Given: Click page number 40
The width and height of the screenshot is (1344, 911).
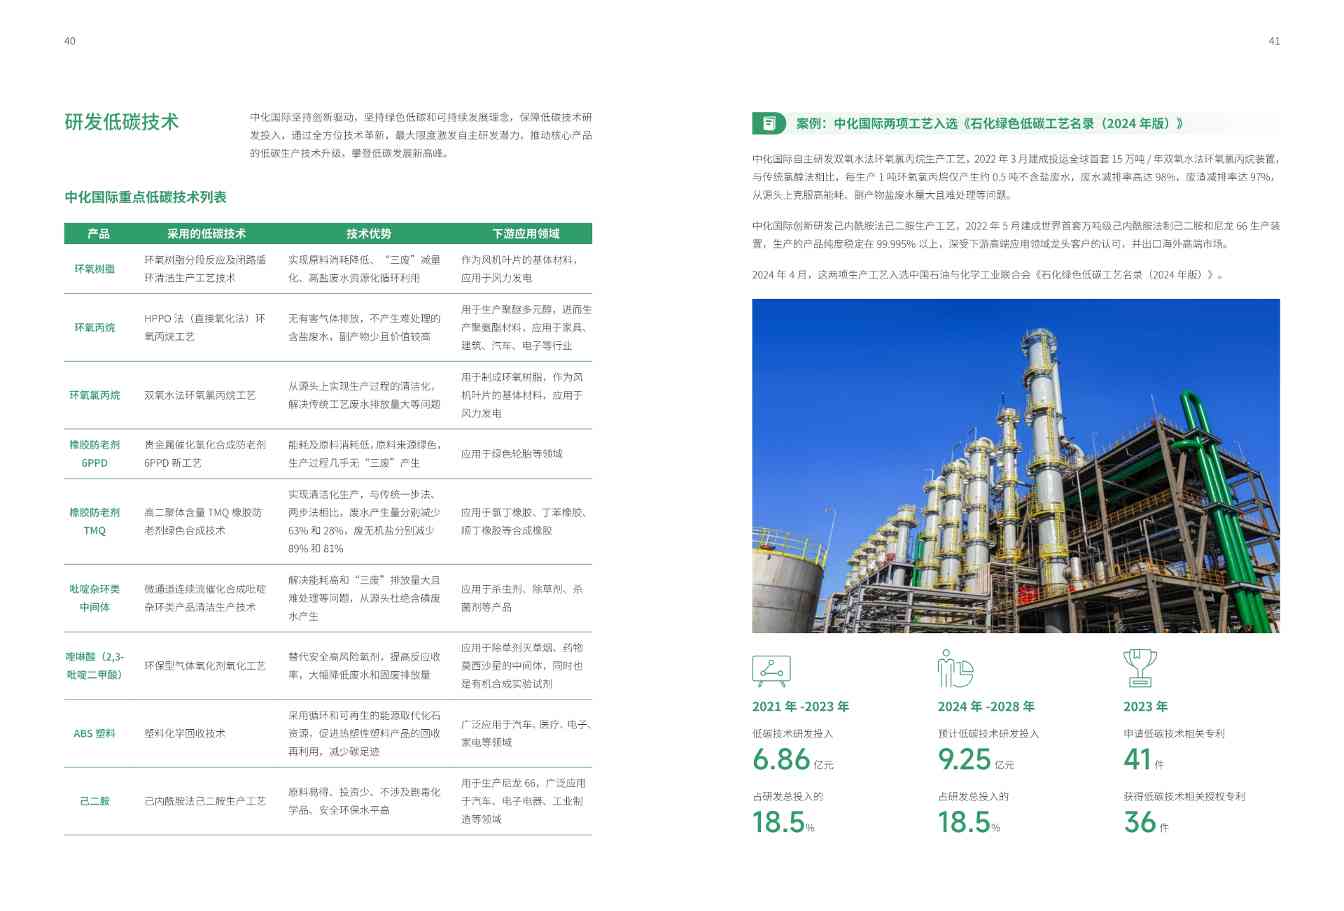Looking at the screenshot, I should (70, 41).
